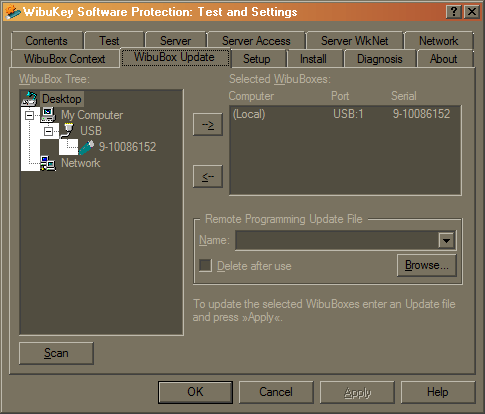The width and height of the screenshot is (485, 414).
Task: Click USB:1 port cell
Action: click(348, 114)
